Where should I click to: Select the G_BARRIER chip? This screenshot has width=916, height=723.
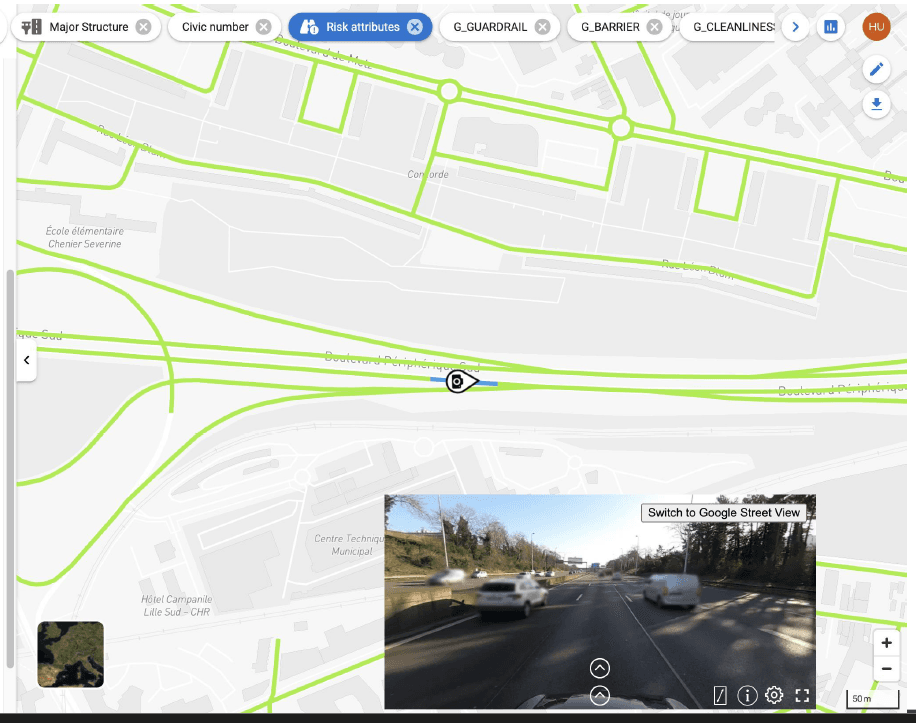click(610, 27)
